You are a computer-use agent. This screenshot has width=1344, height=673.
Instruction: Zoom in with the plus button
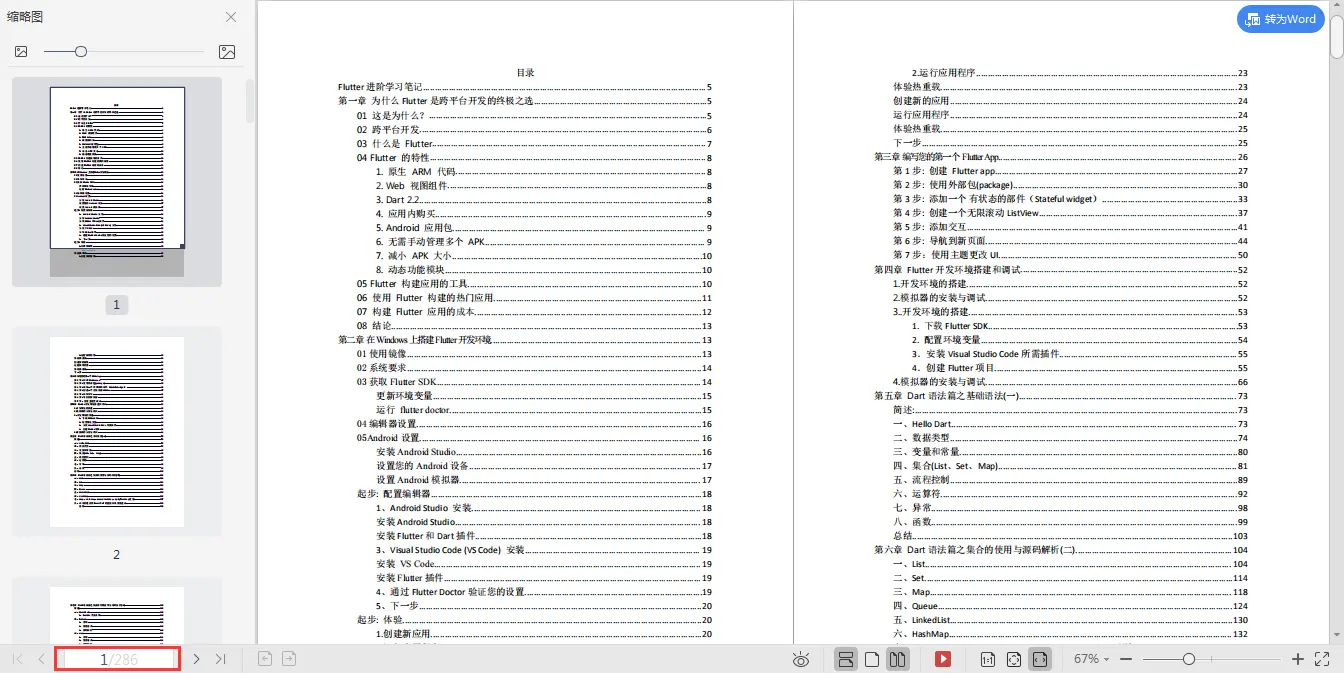(x=1298, y=659)
